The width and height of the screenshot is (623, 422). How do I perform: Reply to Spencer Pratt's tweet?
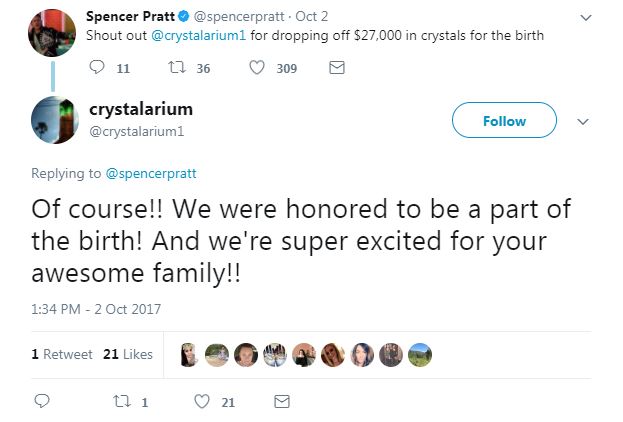pyautogui.click(x=97, y=68)
